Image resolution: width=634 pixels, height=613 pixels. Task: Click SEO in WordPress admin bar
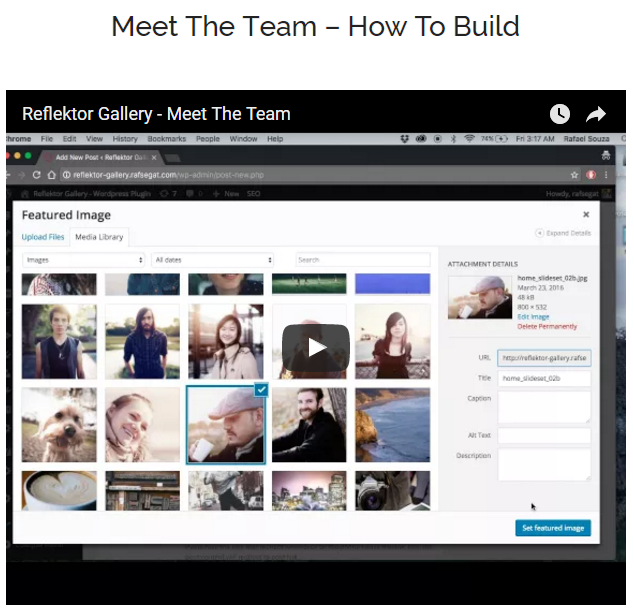254,194
